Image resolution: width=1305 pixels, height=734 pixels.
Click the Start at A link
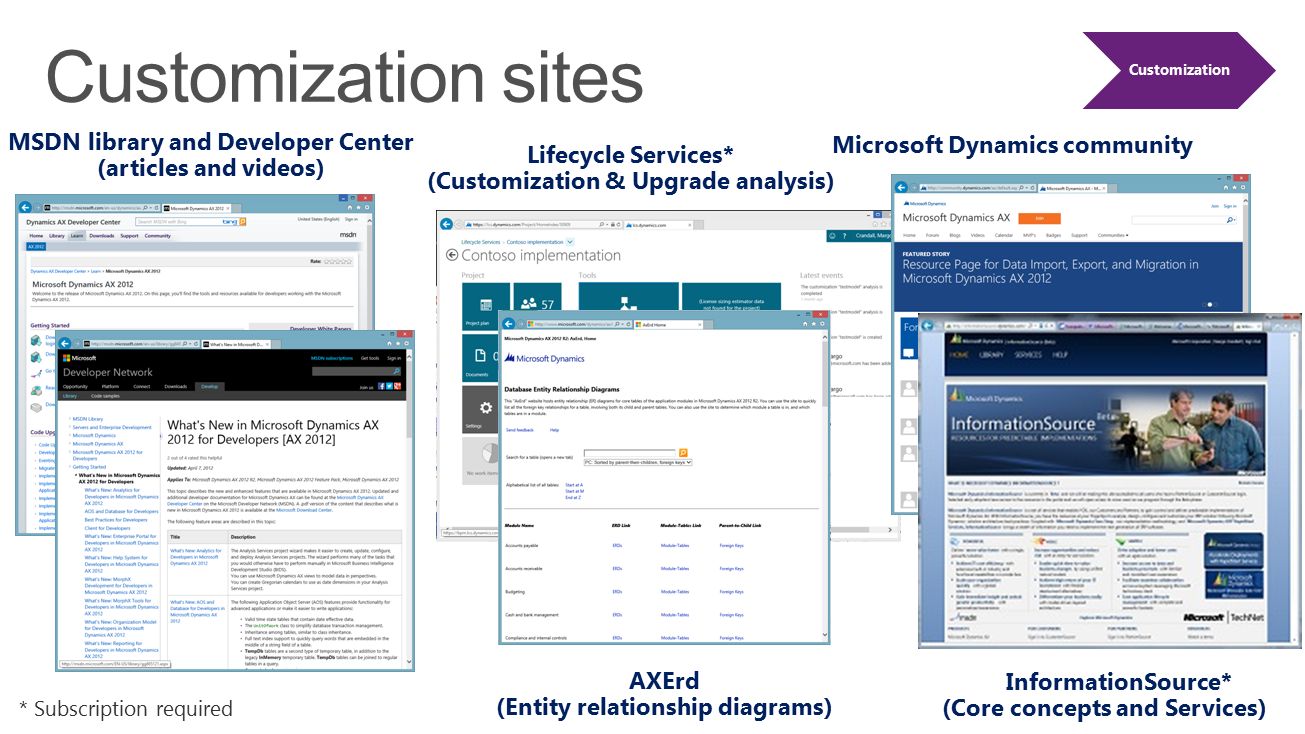(574, 485)
